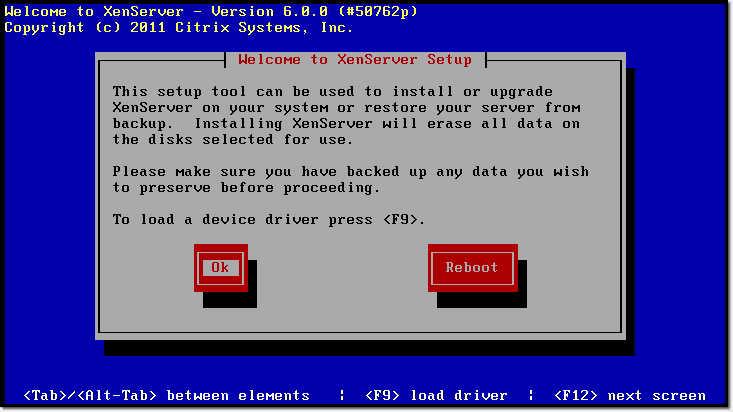Click the "<F12> next screen" footer hint

pos(630,396)
